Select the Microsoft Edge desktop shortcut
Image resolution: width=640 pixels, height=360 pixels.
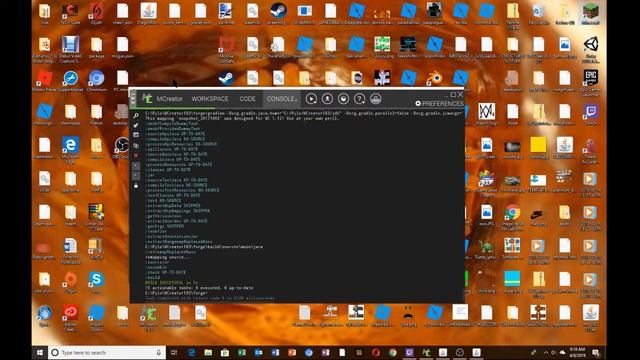70,151
